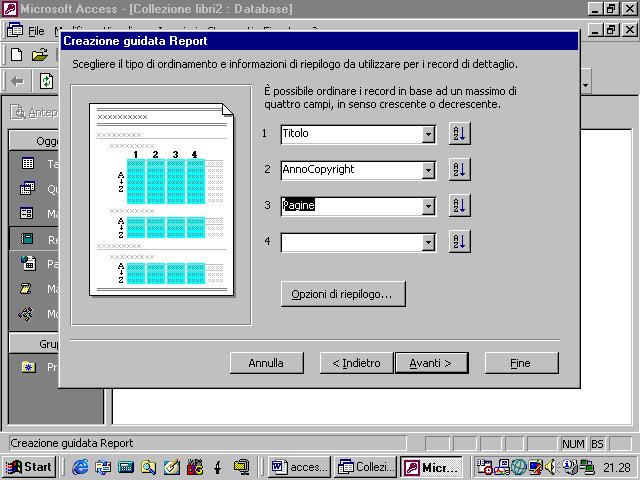The height and width of the screenshot is (480, 640).
Task: Toggle sort order for Titolo field
Action: point(460,133)
